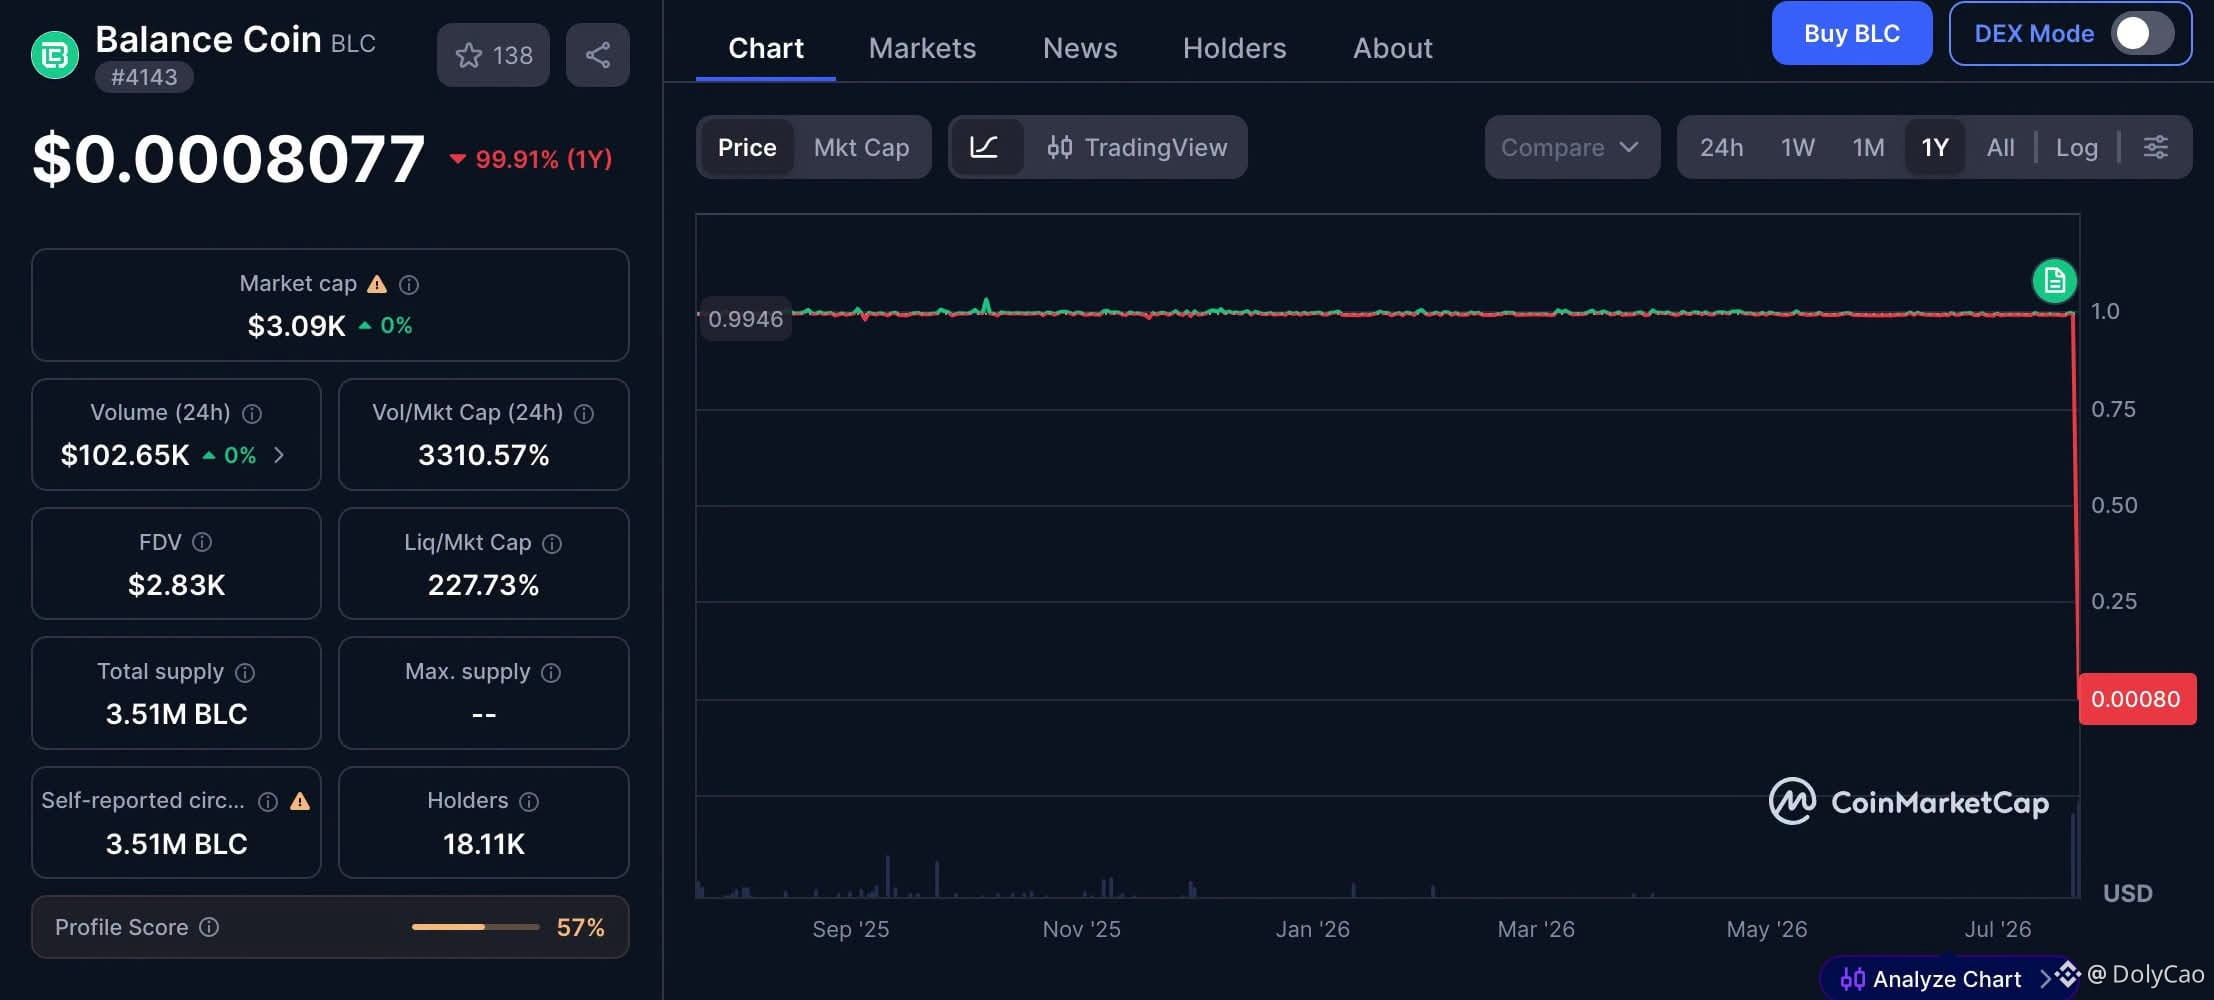This screenshot has width=2214, height=1000.
Task: Click the Balance Coin green logo icon
Action: click(x=55, y=55)
